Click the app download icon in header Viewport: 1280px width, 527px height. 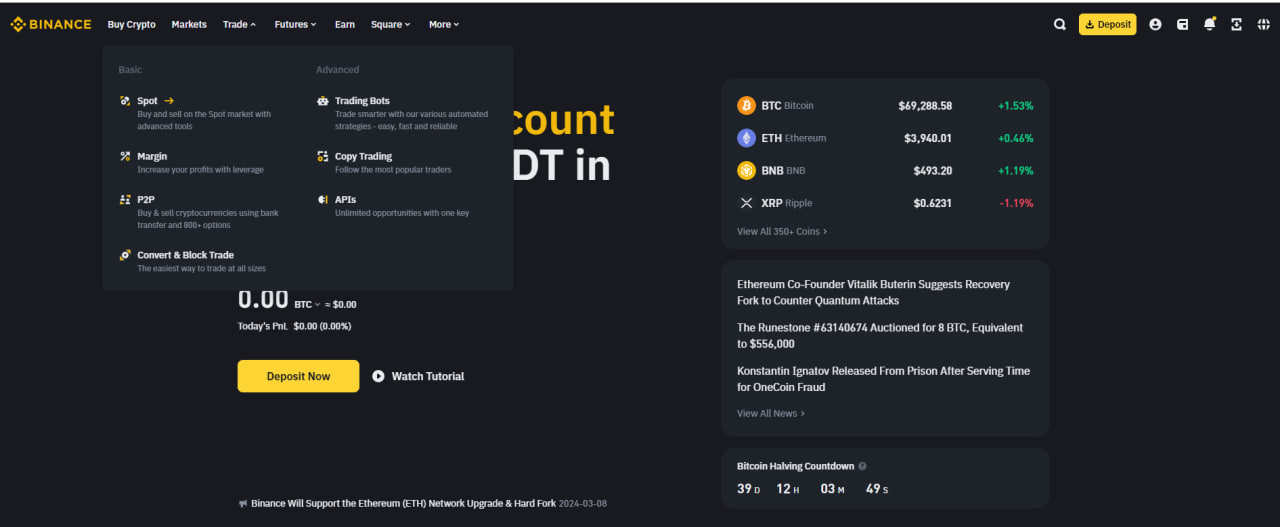[x=1237, y=24]
